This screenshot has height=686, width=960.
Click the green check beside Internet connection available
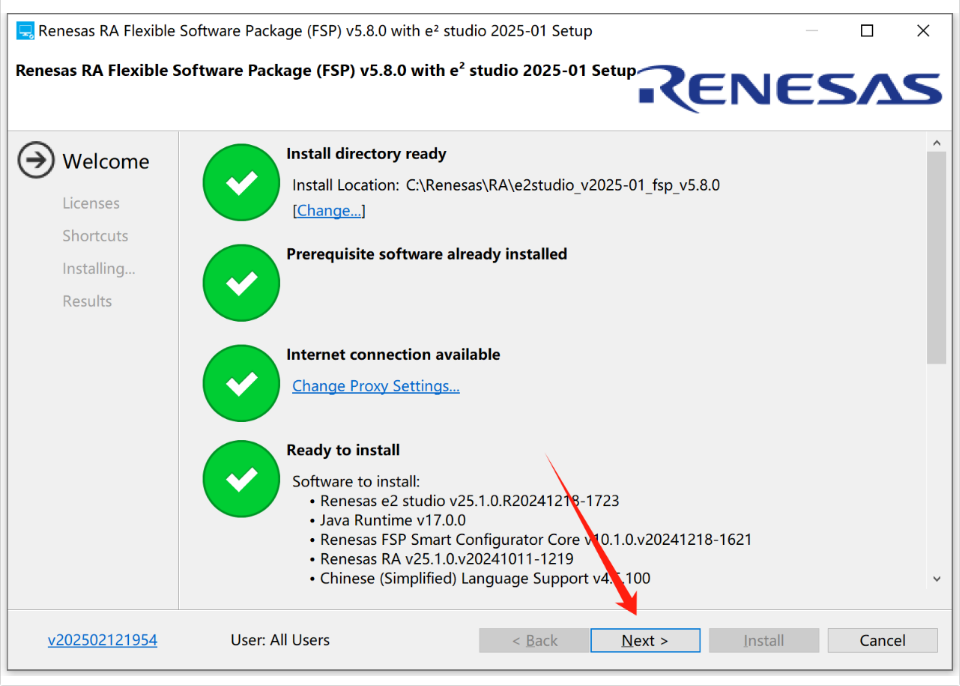241,383
